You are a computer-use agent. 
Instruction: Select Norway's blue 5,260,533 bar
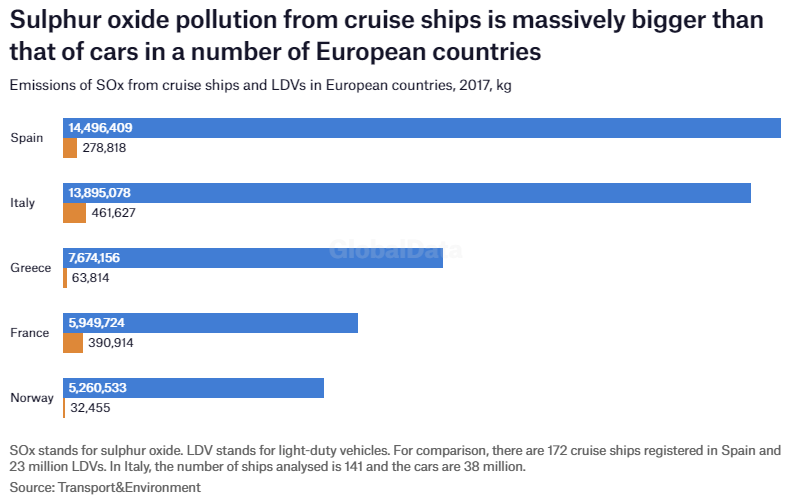coord(193,388)
